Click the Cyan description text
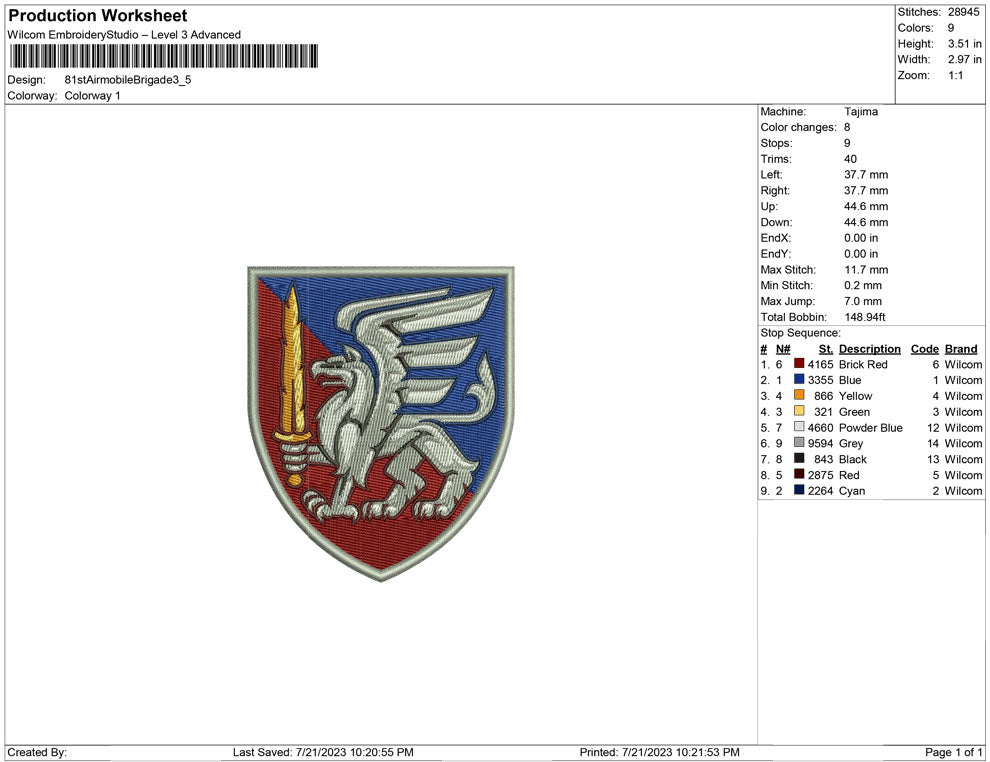 (x=852, y=491)
